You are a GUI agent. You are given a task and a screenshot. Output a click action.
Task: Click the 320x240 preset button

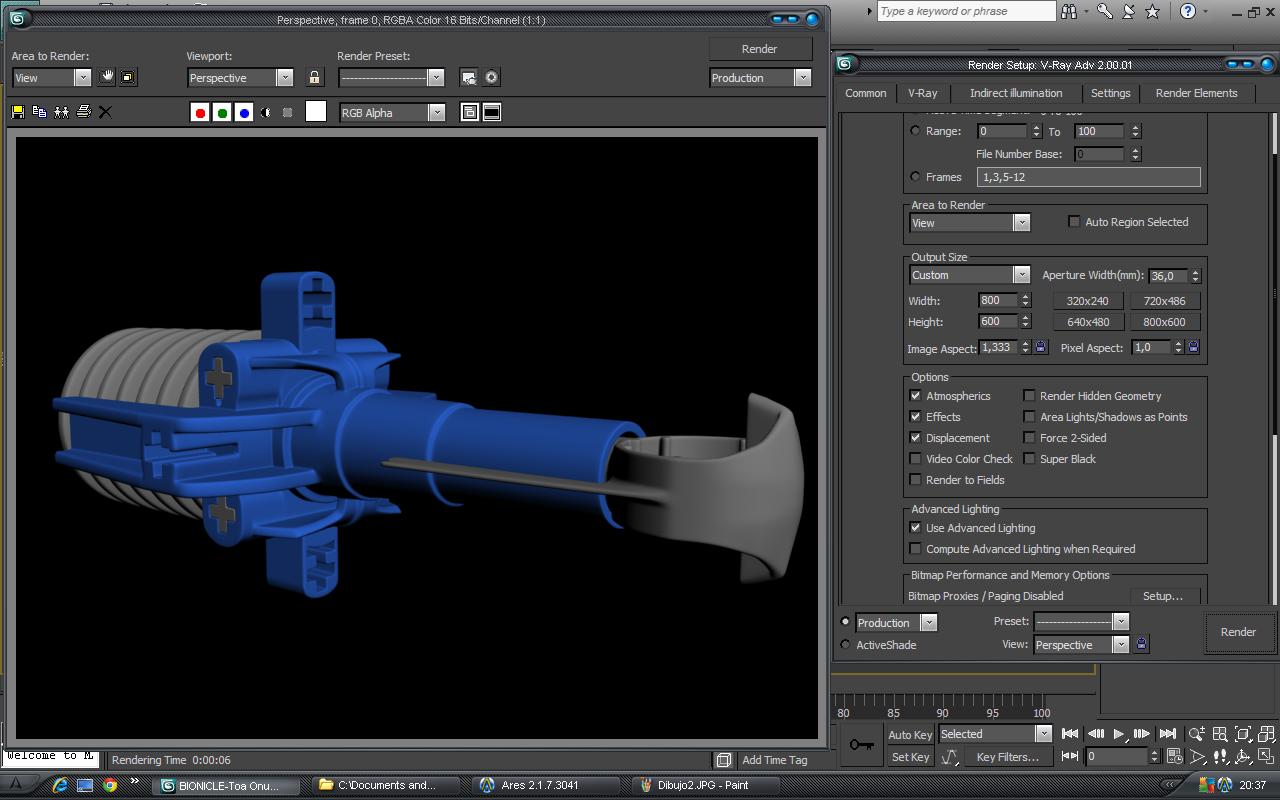click(1088, 301)
